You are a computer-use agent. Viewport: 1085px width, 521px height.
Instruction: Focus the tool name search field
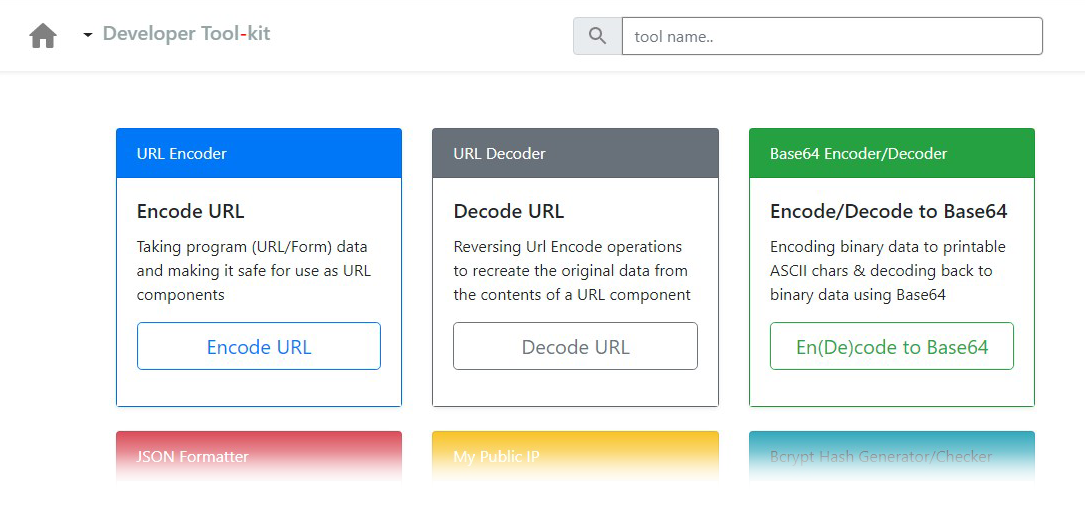(x=832, y=36)
